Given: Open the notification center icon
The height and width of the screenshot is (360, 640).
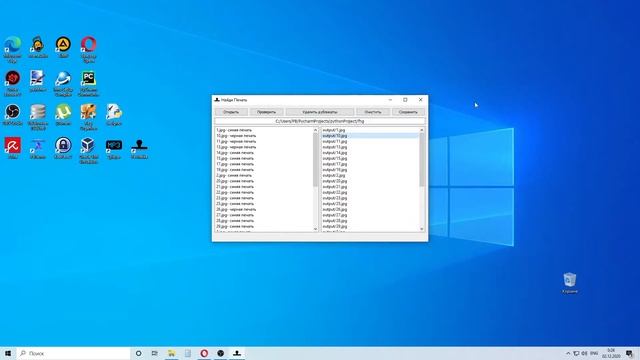Looking at the screenshot, I should (630, 353).
